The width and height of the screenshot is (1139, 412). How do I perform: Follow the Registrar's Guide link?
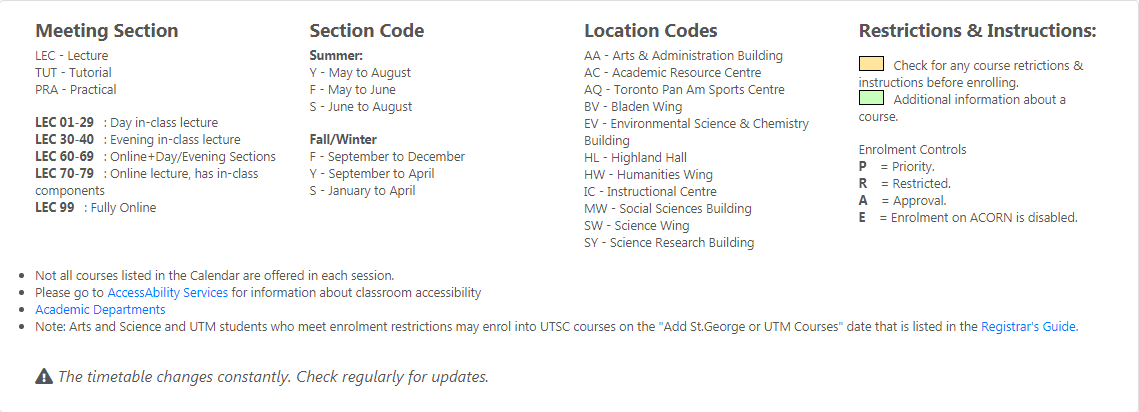(x=1029, y=327)
